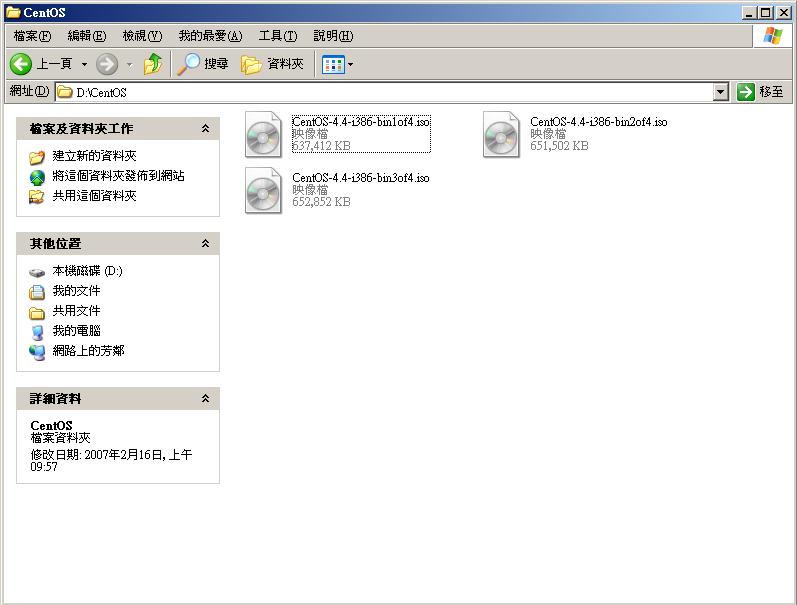
Task: Open the 我的電腦 link
Action: 76,331
